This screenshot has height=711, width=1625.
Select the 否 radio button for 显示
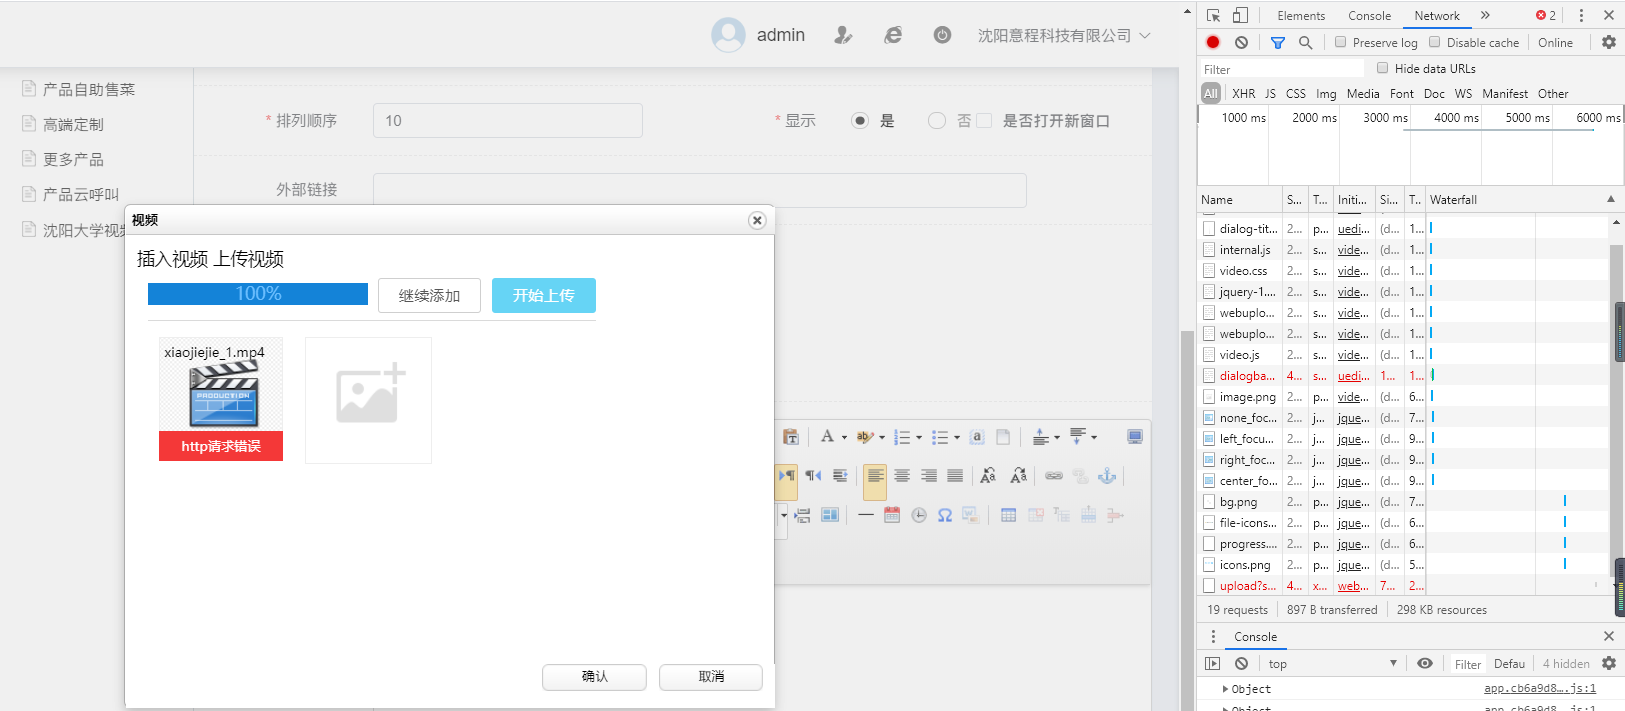point(937,121)
